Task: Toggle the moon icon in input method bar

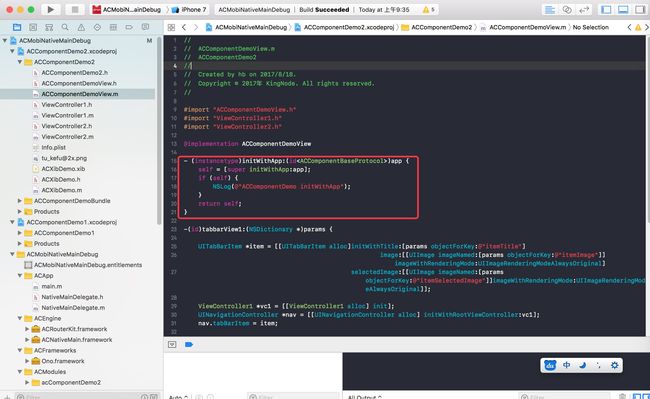Action: pos(582,365)
